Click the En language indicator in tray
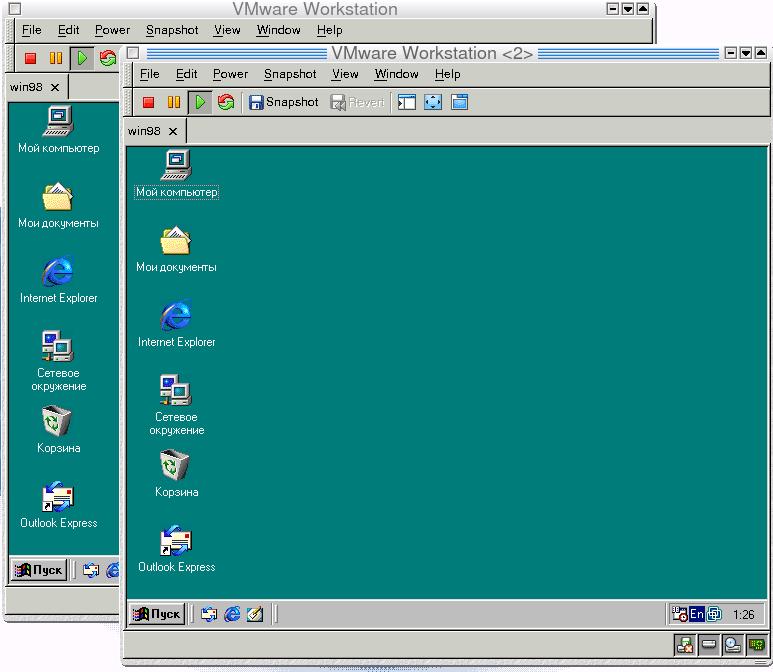The height and width of the screenshot is (672, 773). [697, 614]
